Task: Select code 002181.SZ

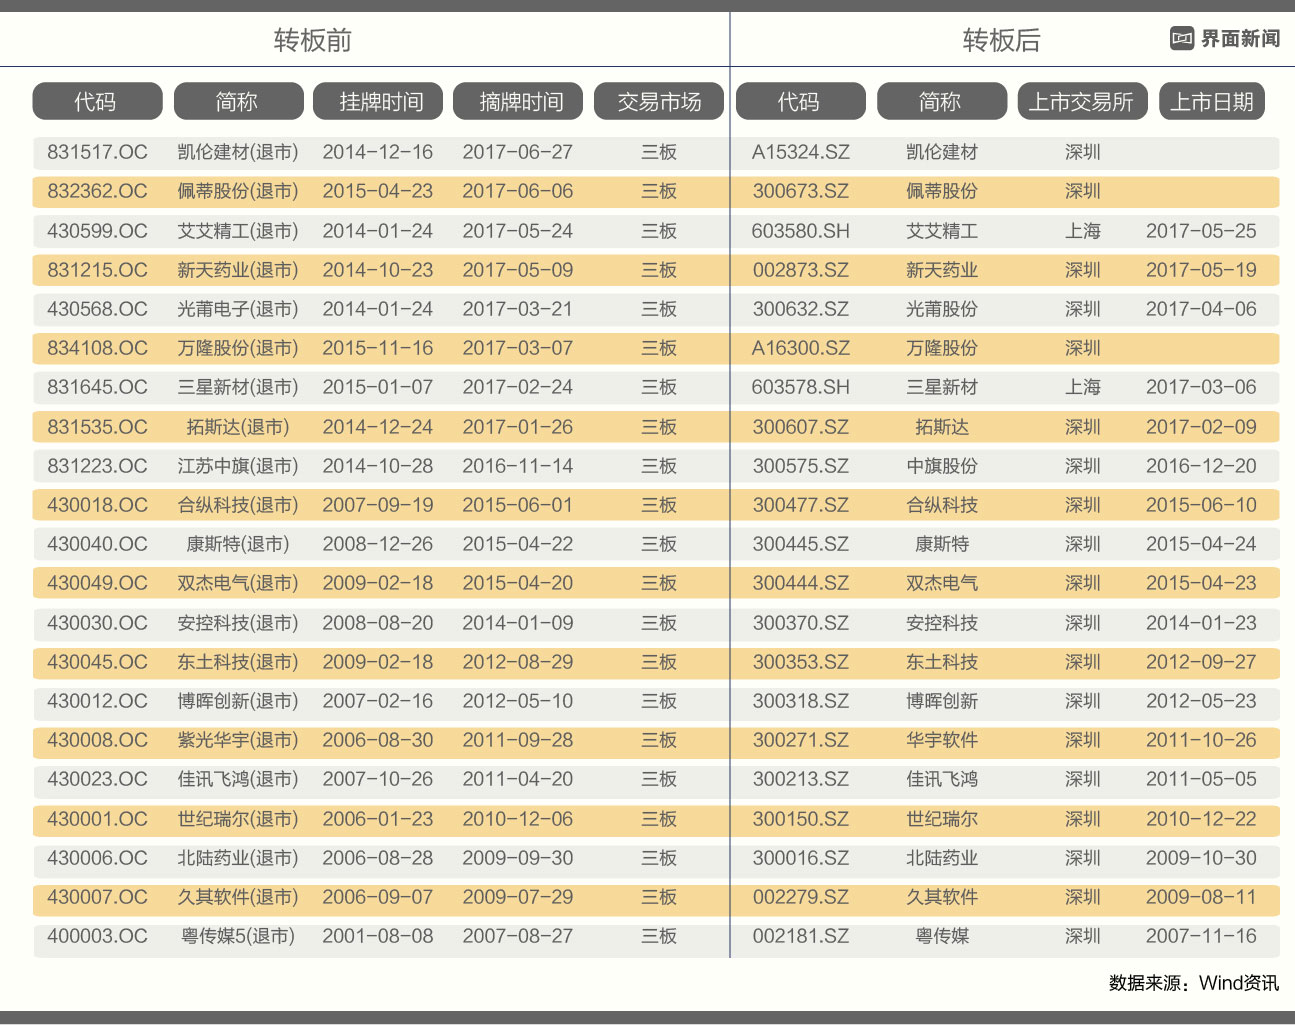Action: coord(801,936)
